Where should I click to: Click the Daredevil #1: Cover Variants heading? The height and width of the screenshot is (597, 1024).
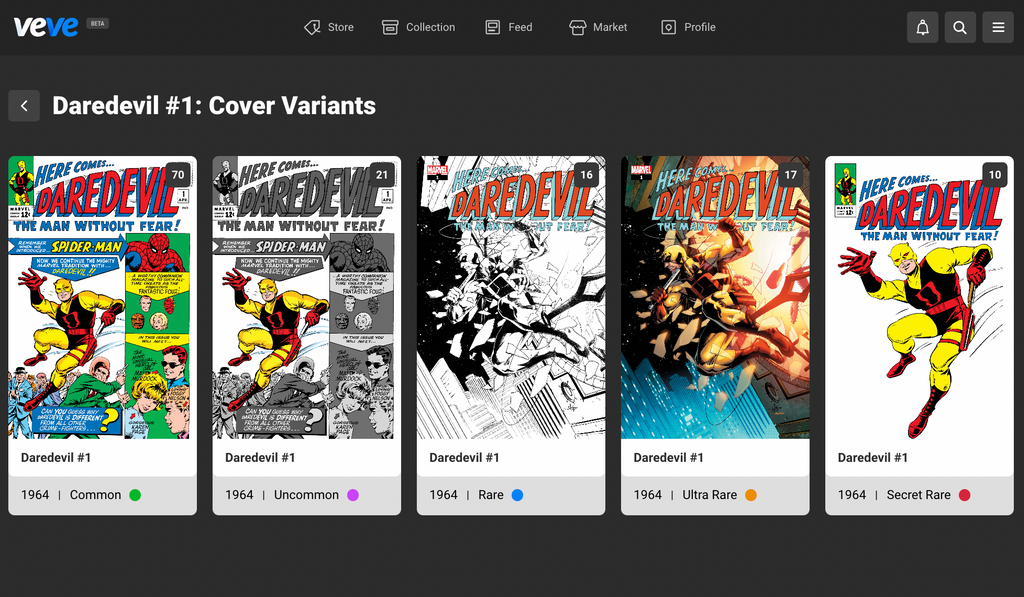[x=214, y=106]
